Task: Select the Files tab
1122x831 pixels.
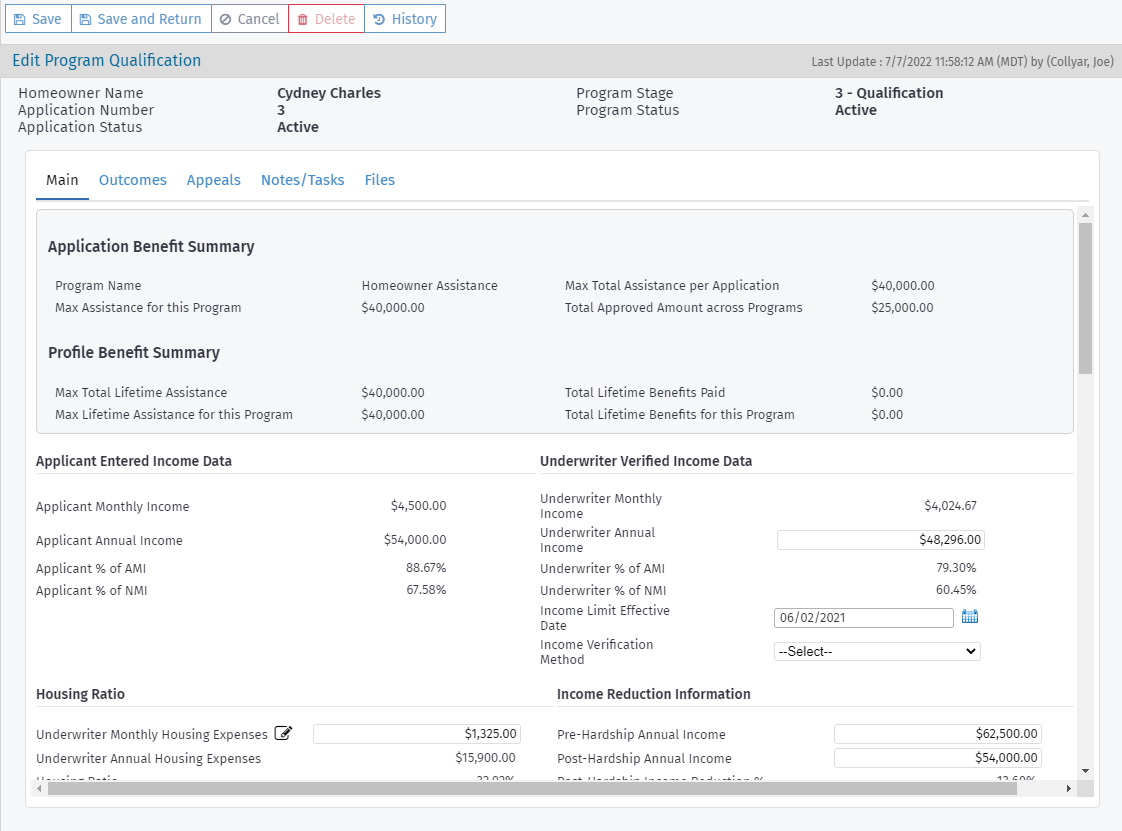Action: (379, 180)
